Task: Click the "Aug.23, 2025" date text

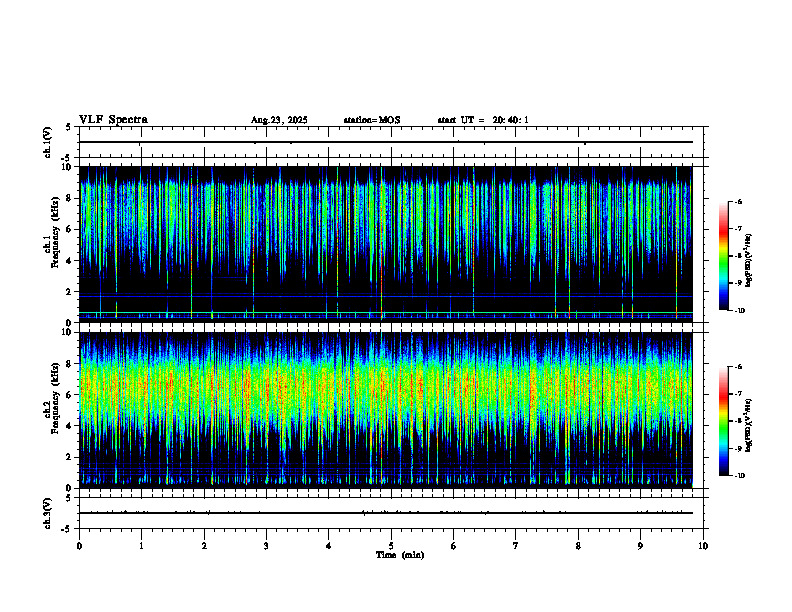Action: click(279, 120)
